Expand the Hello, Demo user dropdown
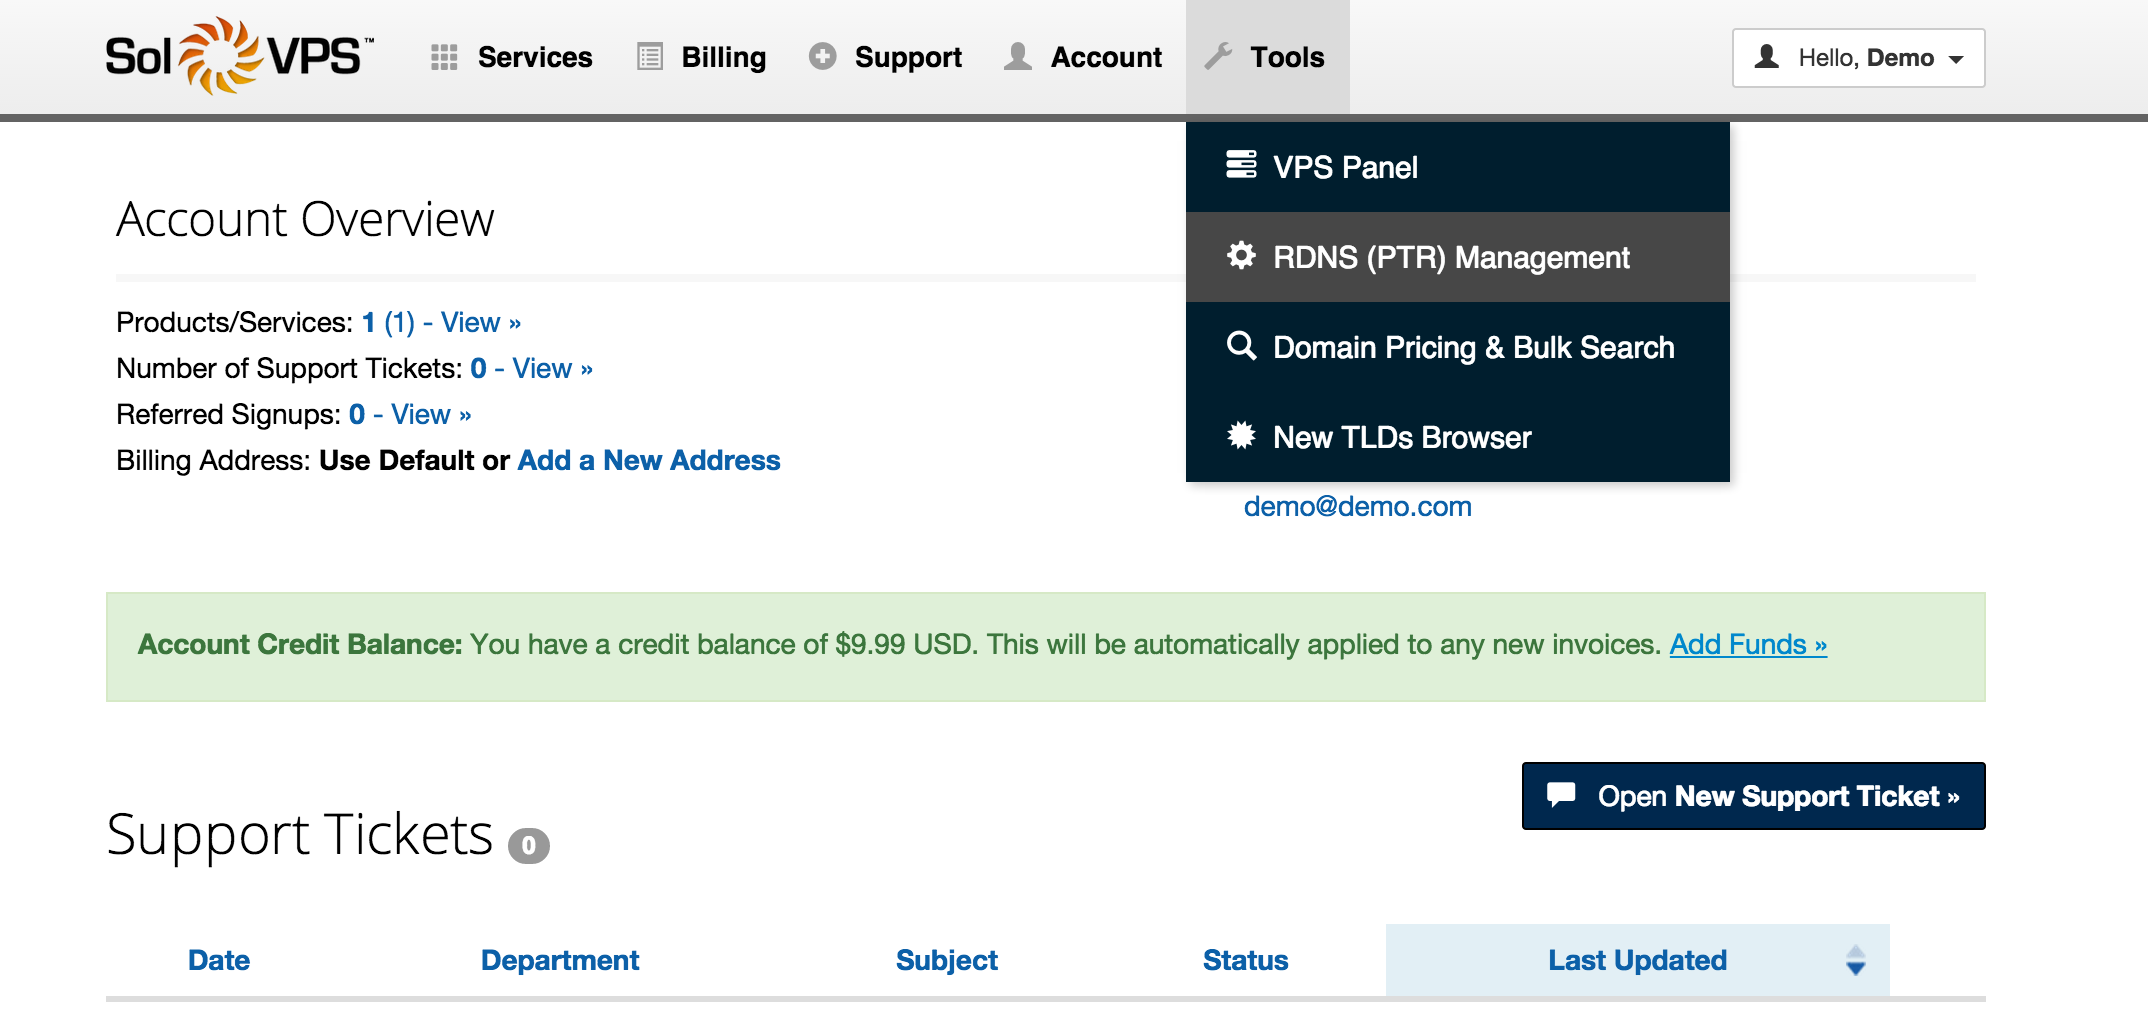The width and height of the screenshot is (2148, 1016). [1858, 58]
